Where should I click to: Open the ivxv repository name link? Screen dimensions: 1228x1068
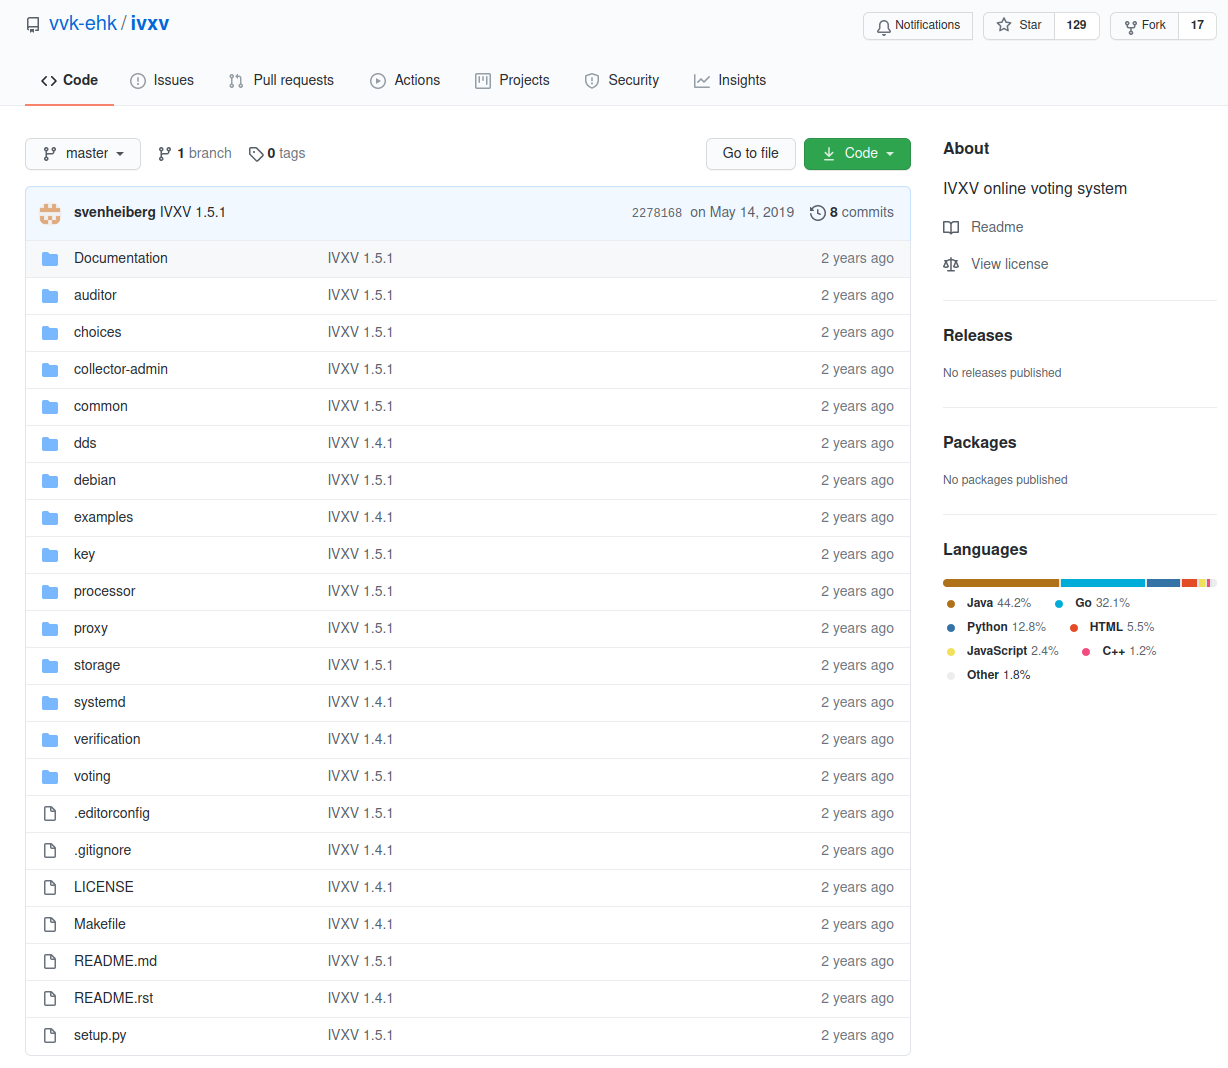tap(150, 24)
